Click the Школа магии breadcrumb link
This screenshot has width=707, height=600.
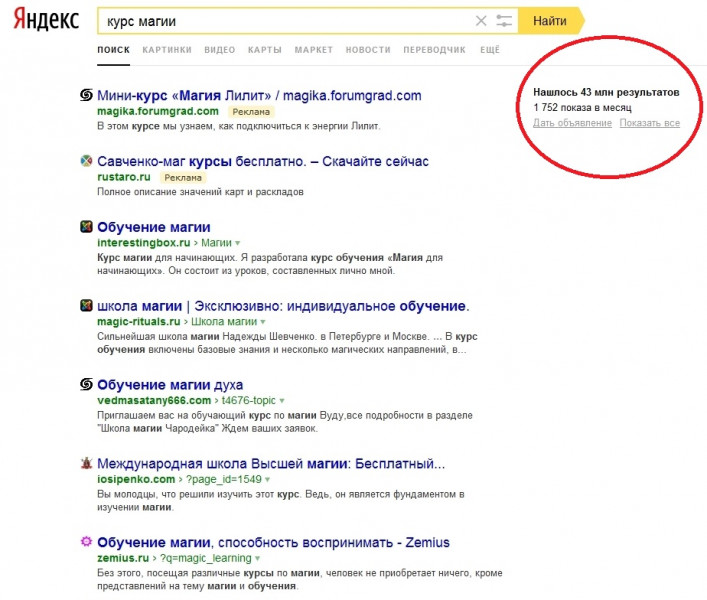(224, 322)
